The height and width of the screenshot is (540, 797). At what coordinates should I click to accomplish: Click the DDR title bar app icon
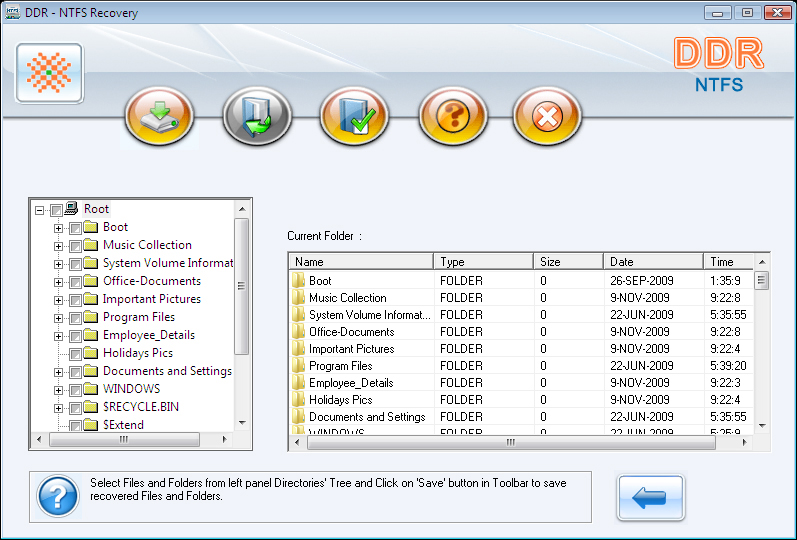pos(12,12)
